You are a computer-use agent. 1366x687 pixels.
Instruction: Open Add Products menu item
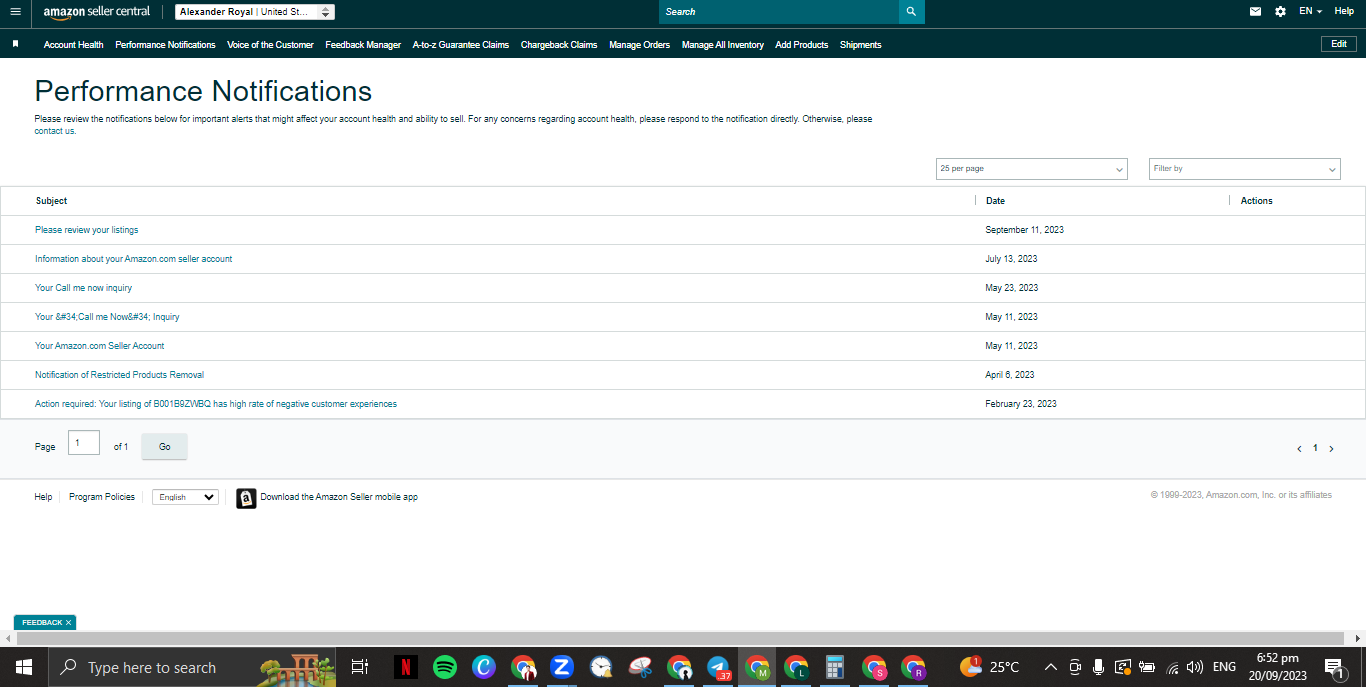pyautogui.click(x=802, y=45)
